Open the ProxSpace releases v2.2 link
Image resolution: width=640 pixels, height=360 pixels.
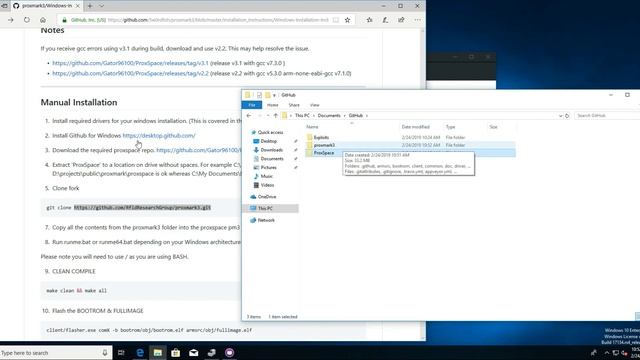point(130,73)
